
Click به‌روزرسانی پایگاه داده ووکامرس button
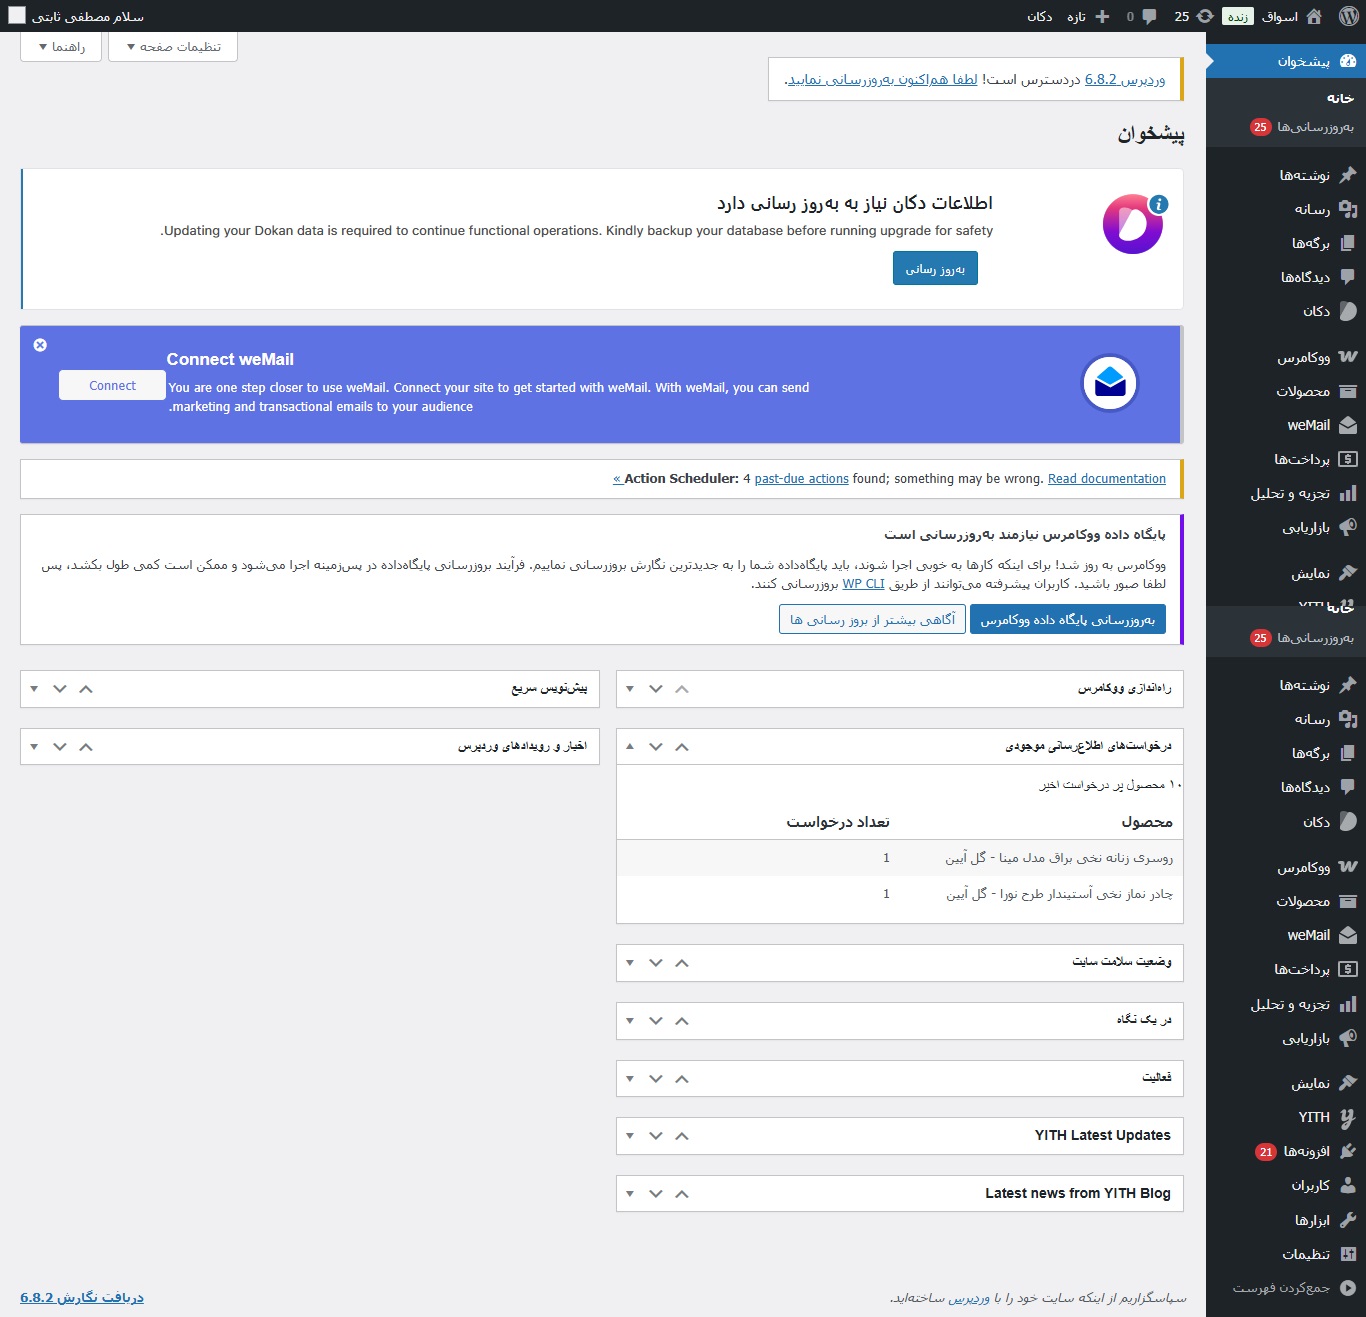1067,619
